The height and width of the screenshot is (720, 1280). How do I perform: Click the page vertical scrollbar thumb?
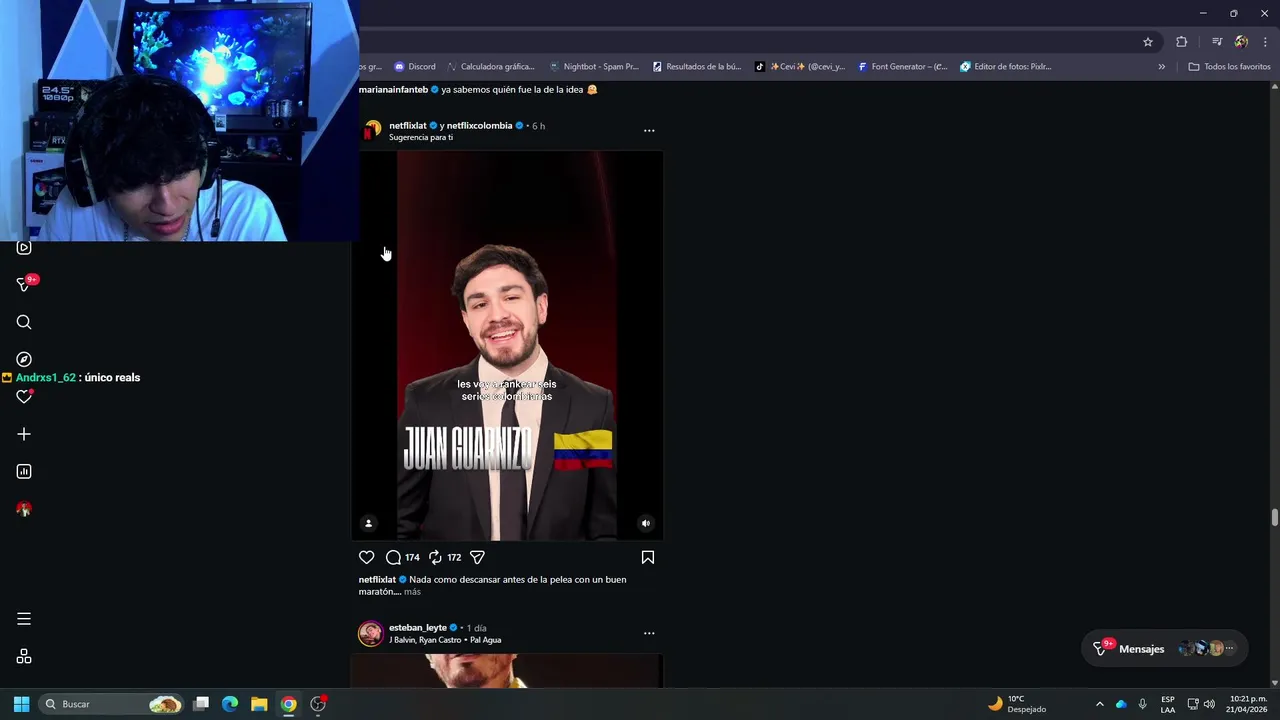pyautogui.click(x=1274, y=517)
